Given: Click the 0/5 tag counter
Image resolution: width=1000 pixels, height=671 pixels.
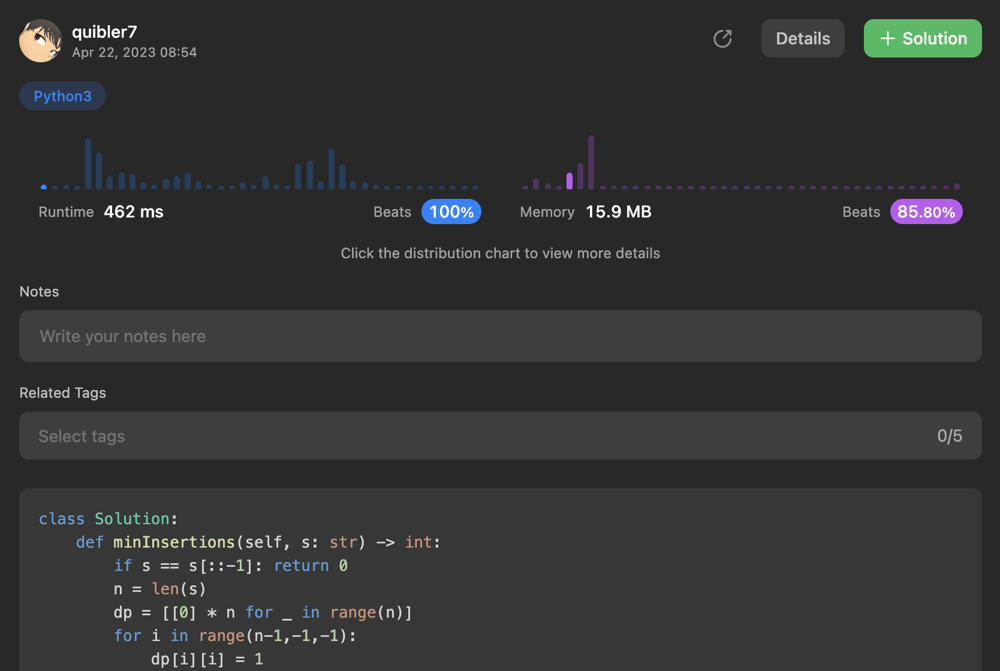Looking at the screenshot, I should coord(949,436).
